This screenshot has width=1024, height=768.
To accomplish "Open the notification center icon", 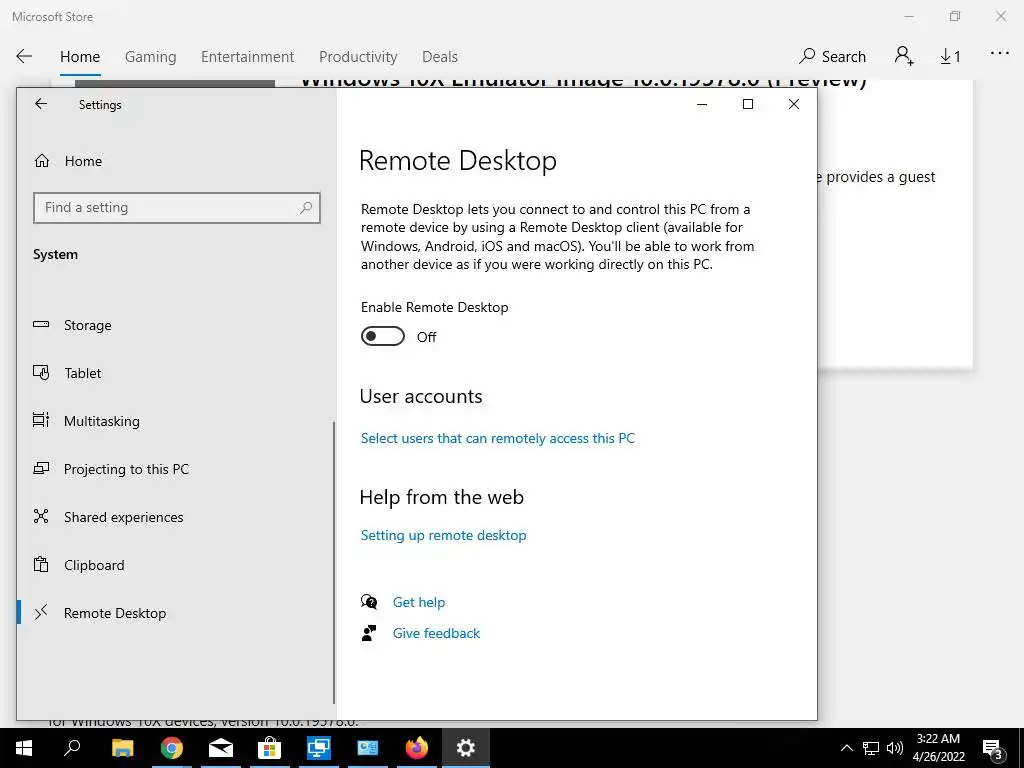I will click(993, 749).
